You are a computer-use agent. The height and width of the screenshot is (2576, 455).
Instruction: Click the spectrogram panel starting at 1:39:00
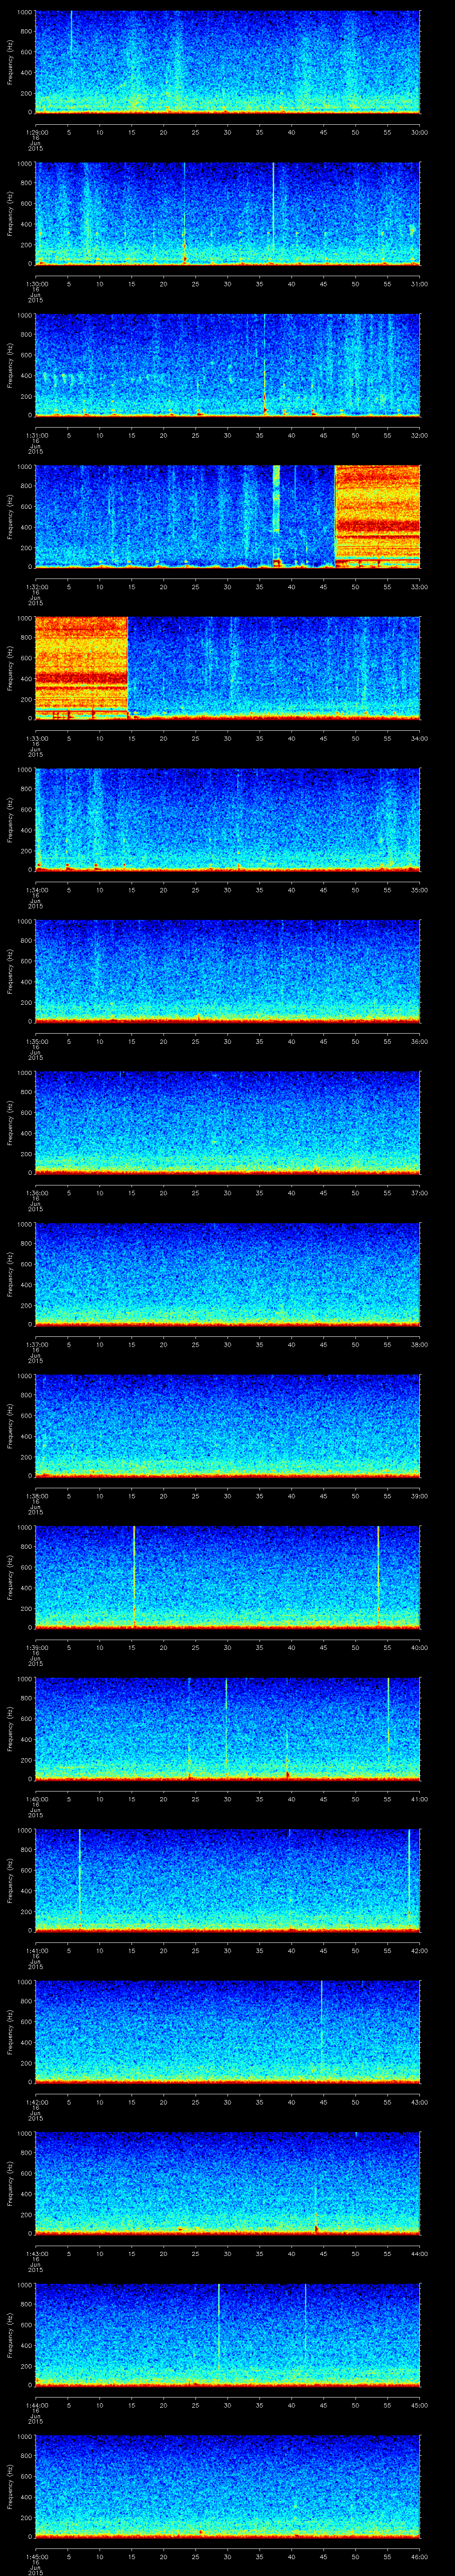[x=228, y=1577]
